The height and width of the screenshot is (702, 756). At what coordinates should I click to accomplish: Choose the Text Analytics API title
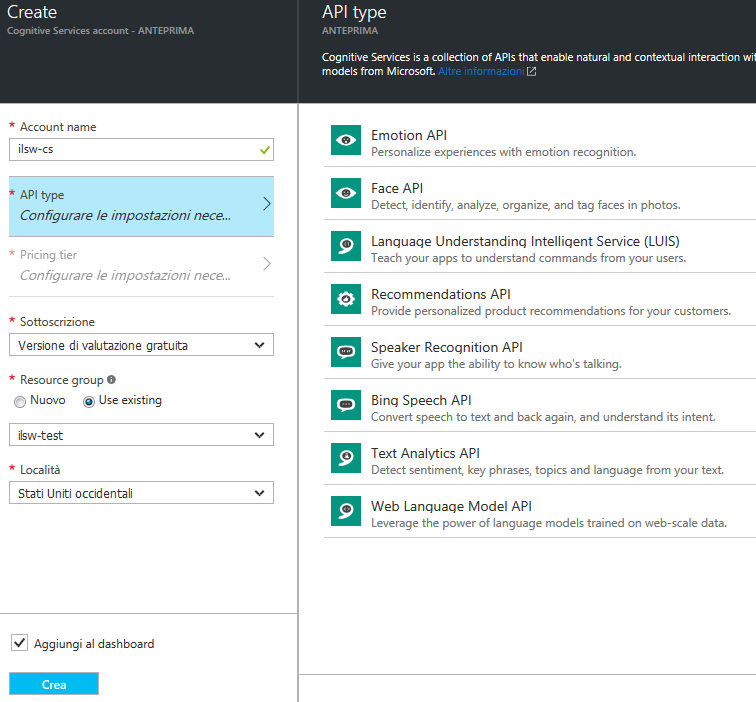pyautogui.click(x=425, y=453)
